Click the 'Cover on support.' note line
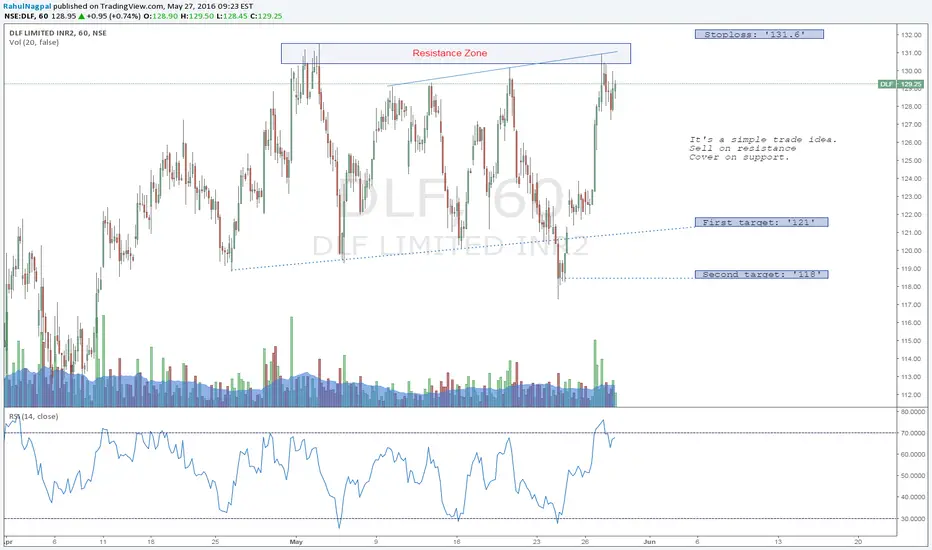This screenshot has width=932, height=550. click(x=739, y=157)
